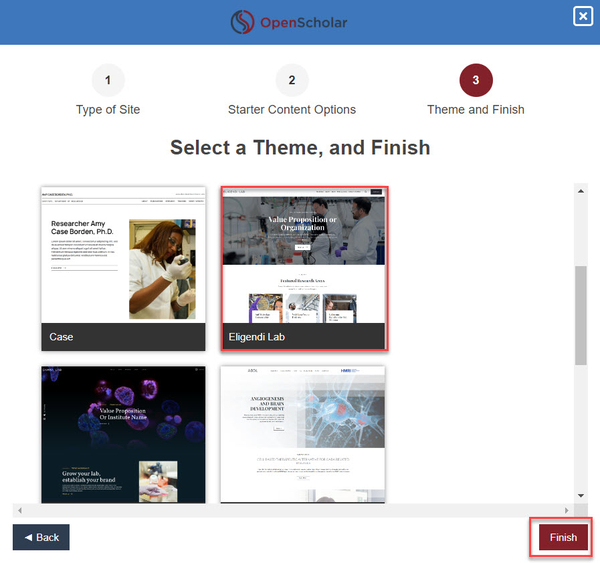
Task: Click the Theme and Finish label
Action: point(476,109)
